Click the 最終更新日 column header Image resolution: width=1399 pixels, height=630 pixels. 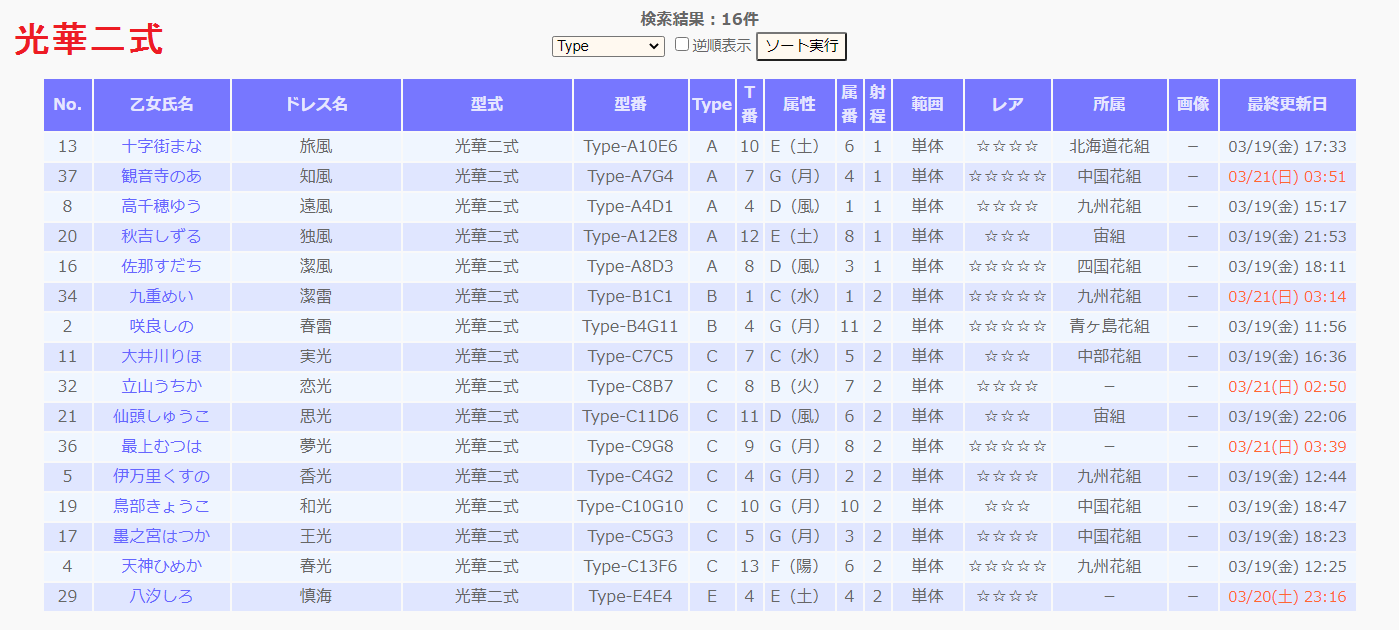click(x=1287, y=104)
